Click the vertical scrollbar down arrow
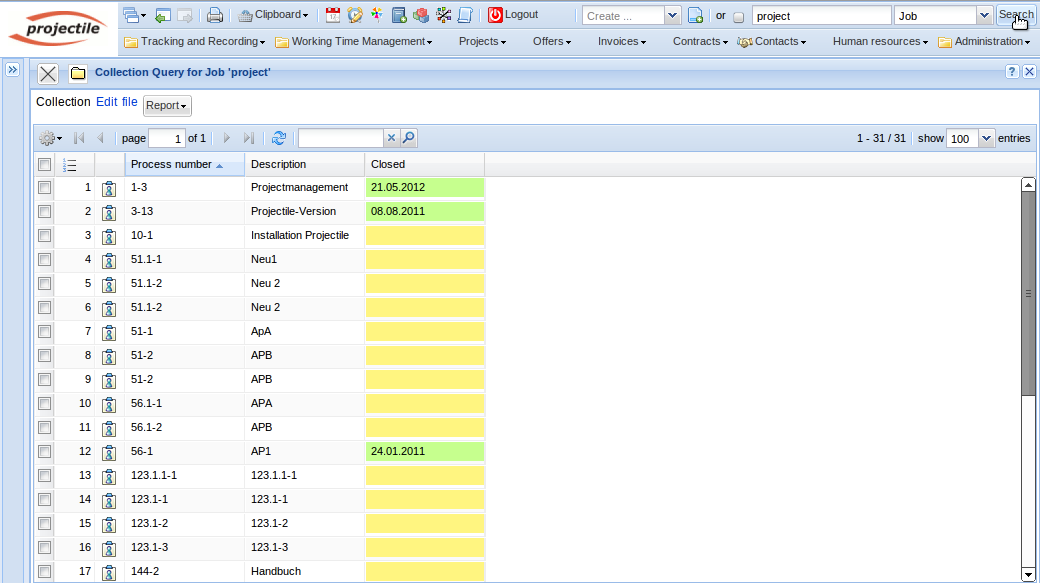The height and width of the screenshot is (583, 1040). point(1027,574)
